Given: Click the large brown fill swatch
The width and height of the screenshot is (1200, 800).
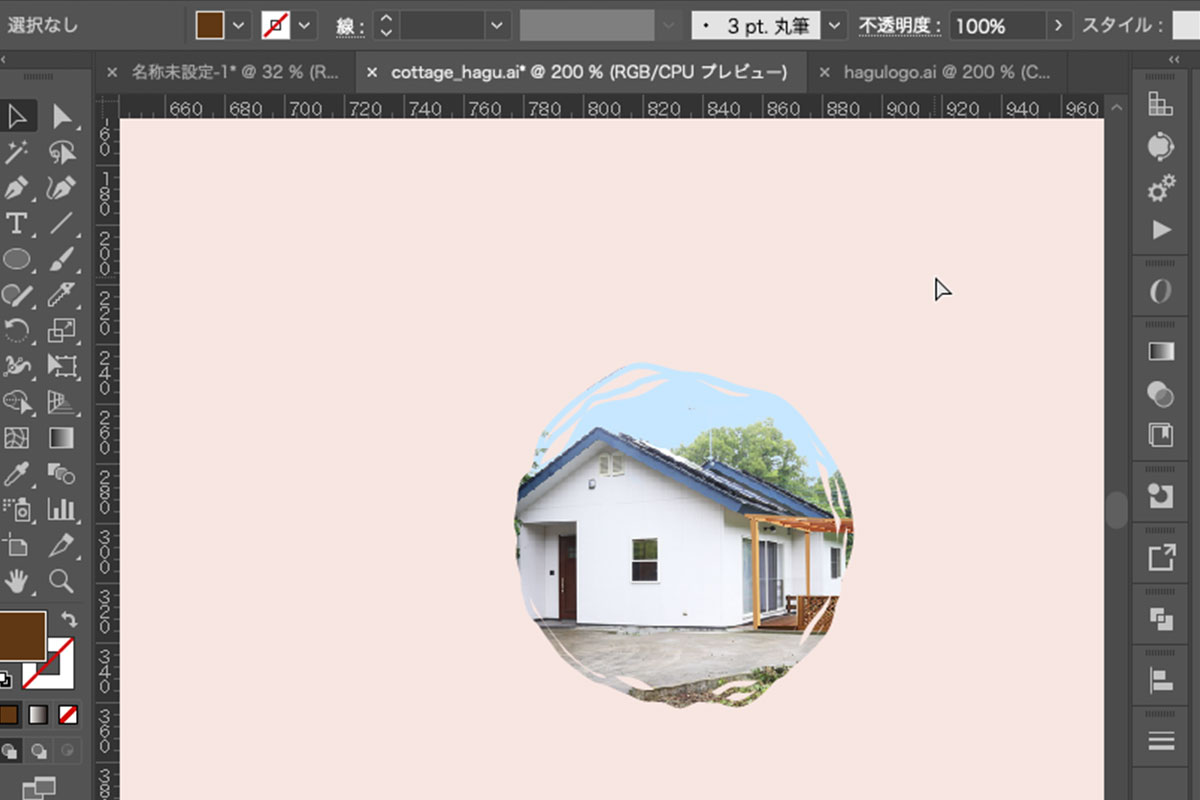Looking at the screenshot, I should click(22, 637).
